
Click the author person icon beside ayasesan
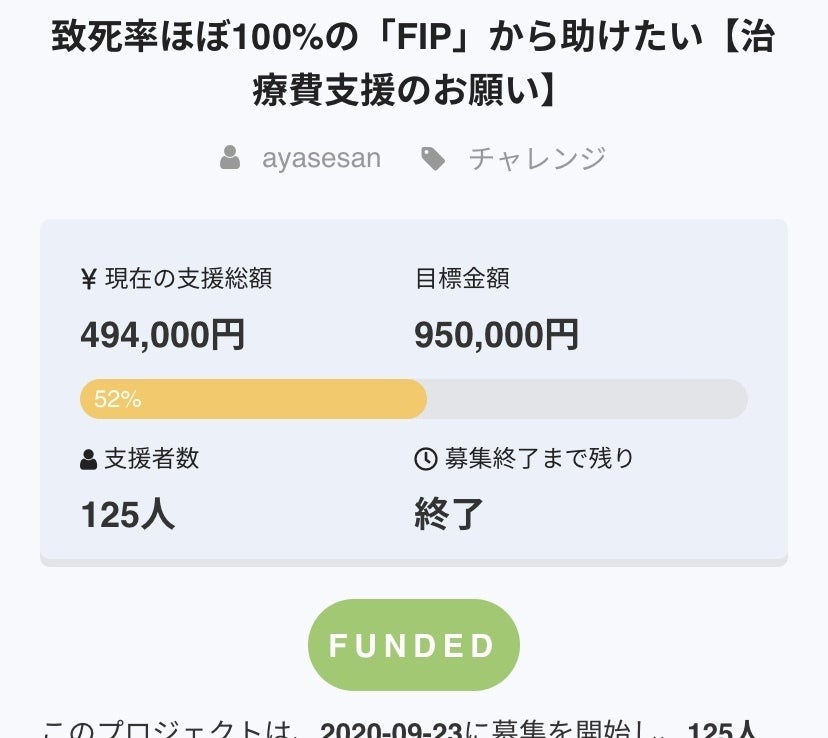[x=230, y=158]
